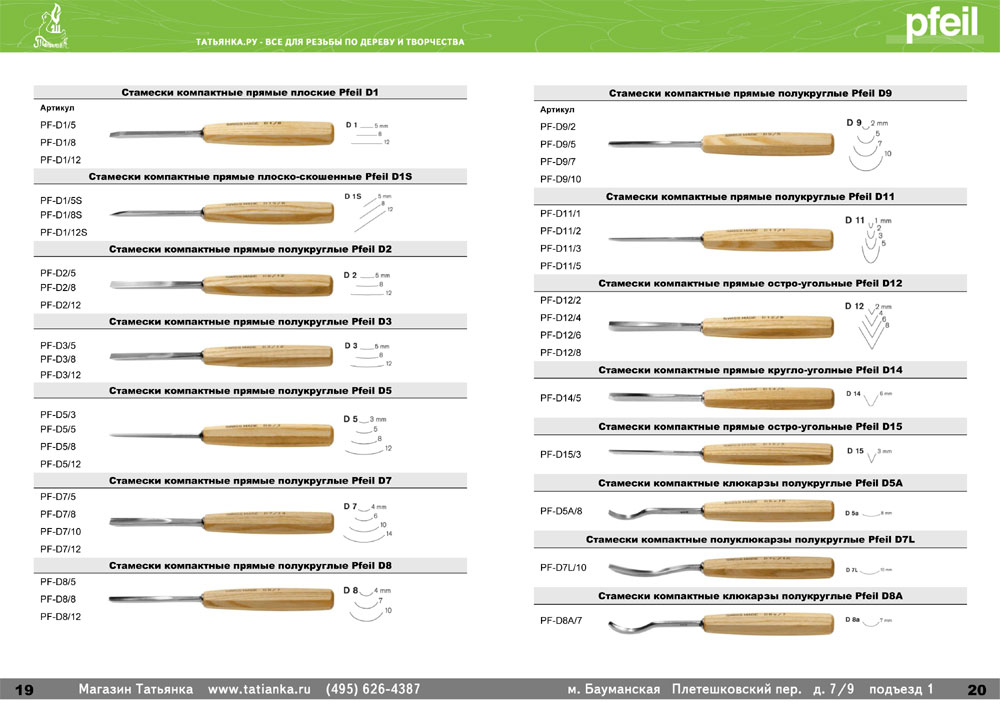
Task: Click article code PF-D15/3
Action: [x=561, y=455]
